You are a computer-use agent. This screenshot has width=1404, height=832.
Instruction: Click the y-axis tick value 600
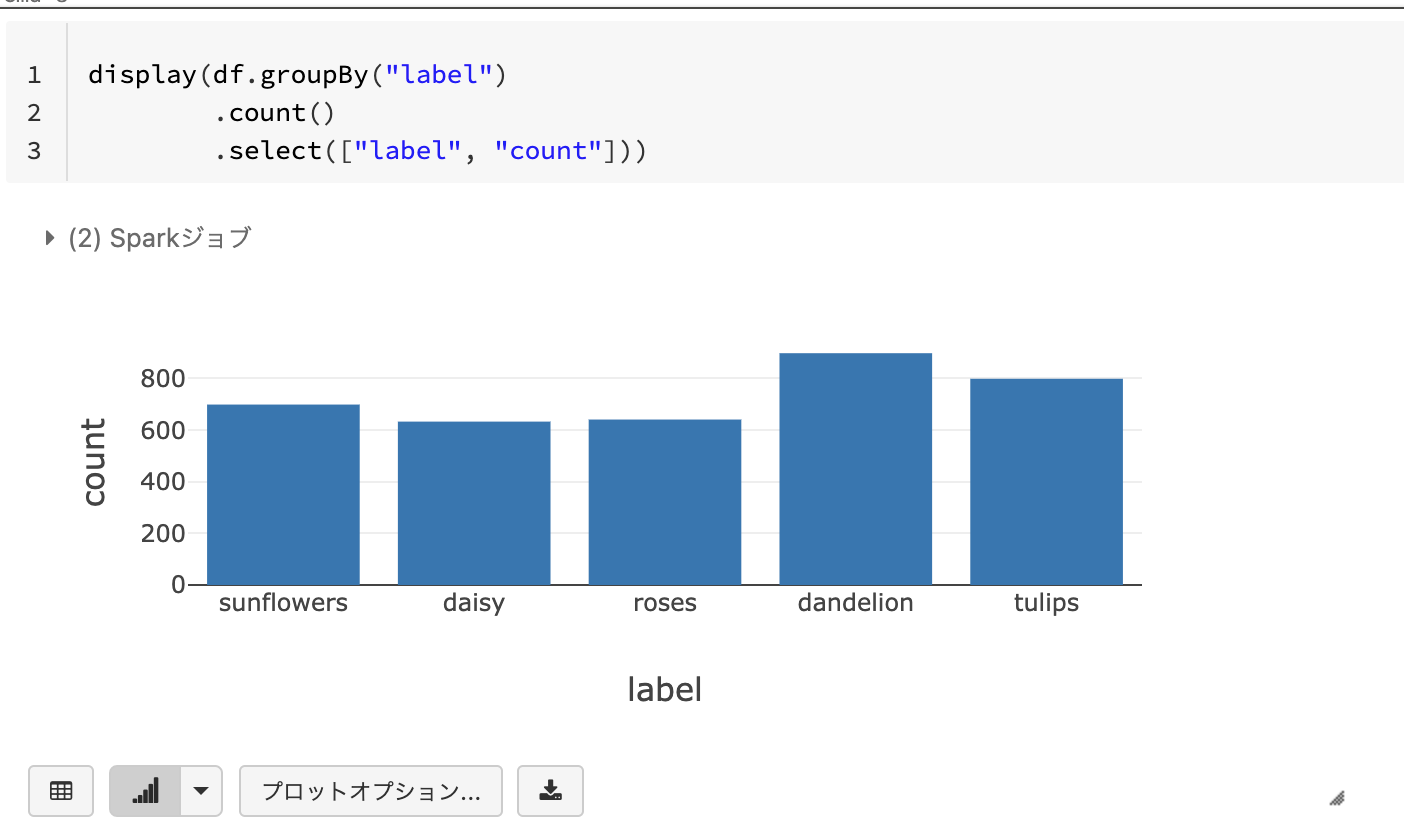pyautogui.click(x=164, y=430)
